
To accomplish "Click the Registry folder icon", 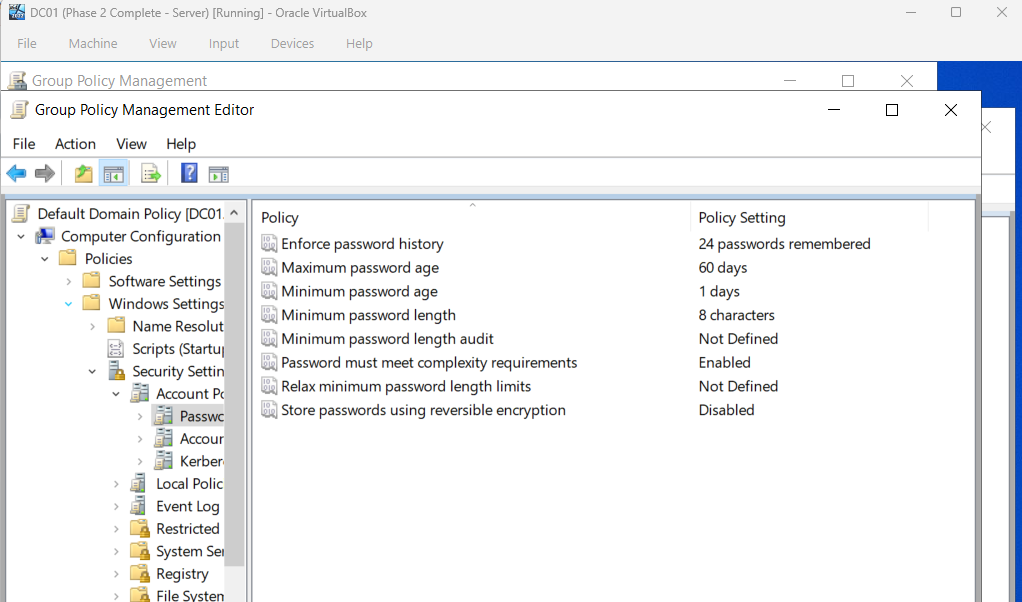I will point(139,573).
